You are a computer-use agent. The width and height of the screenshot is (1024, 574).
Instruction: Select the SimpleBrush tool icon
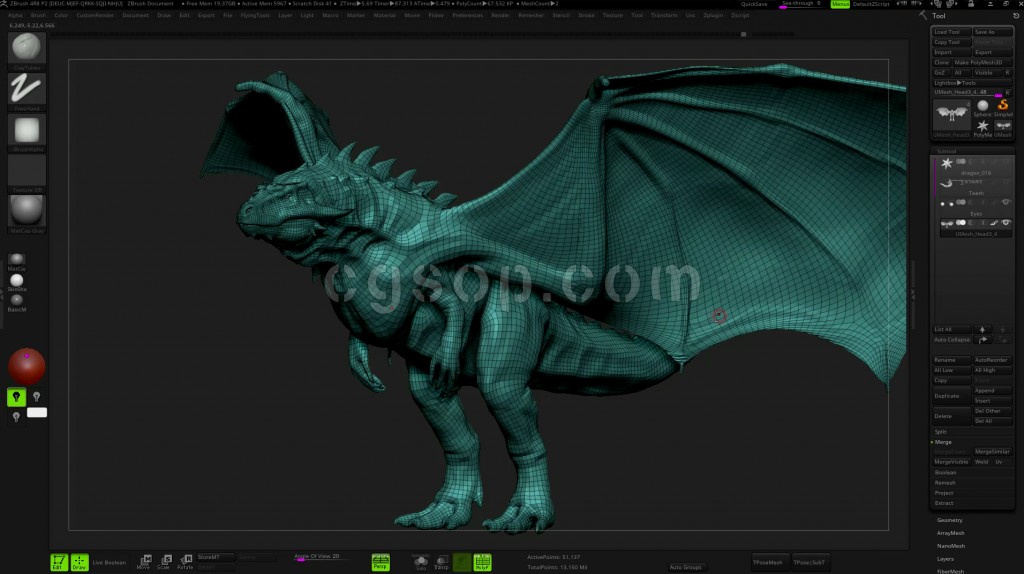tap(1003, 107)
